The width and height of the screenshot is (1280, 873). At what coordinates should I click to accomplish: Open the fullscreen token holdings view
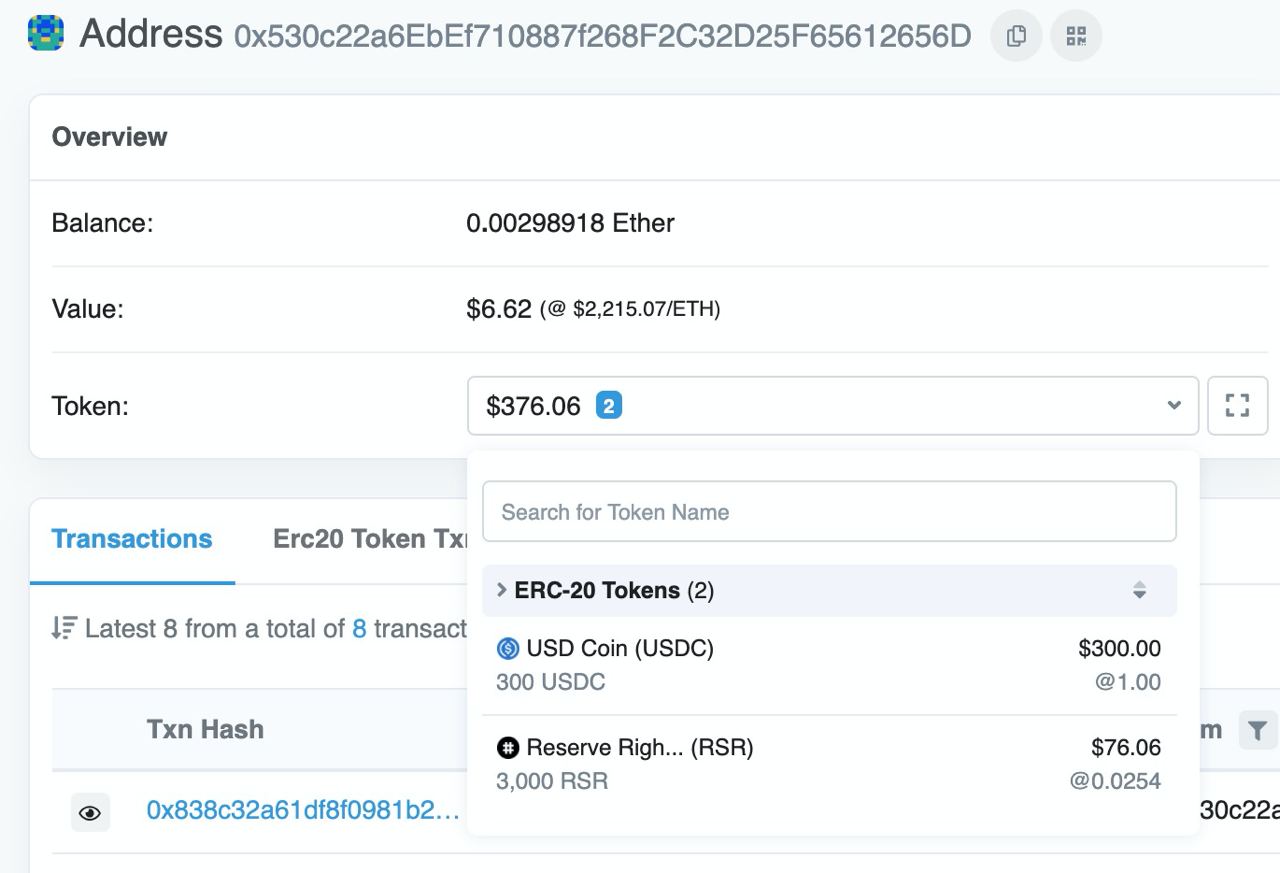click(1237, 405)
